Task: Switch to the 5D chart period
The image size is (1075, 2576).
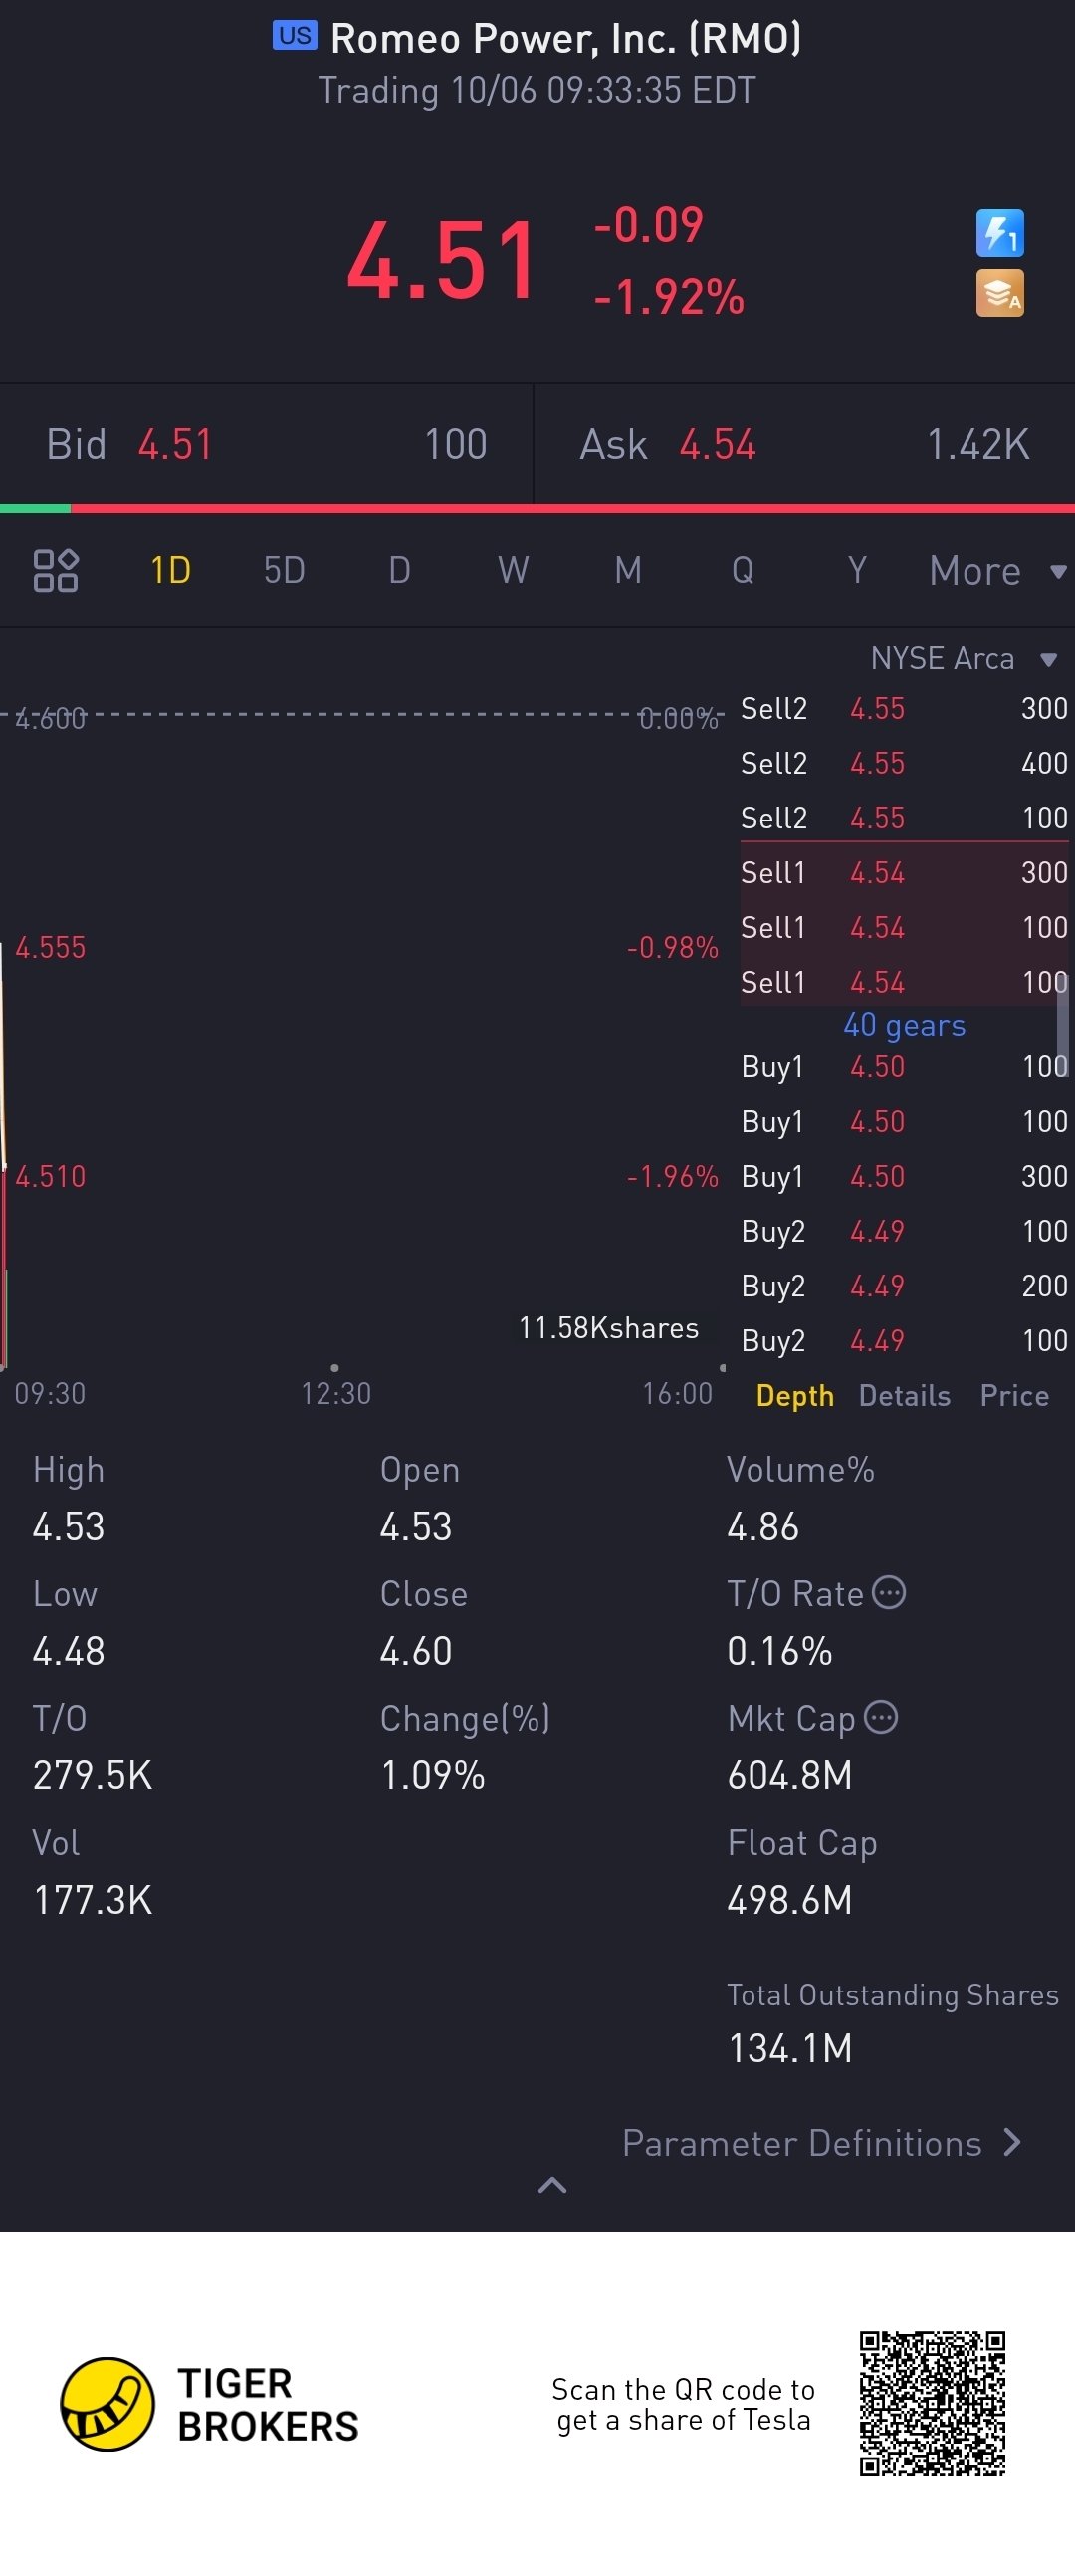Action: coord(284,570)
